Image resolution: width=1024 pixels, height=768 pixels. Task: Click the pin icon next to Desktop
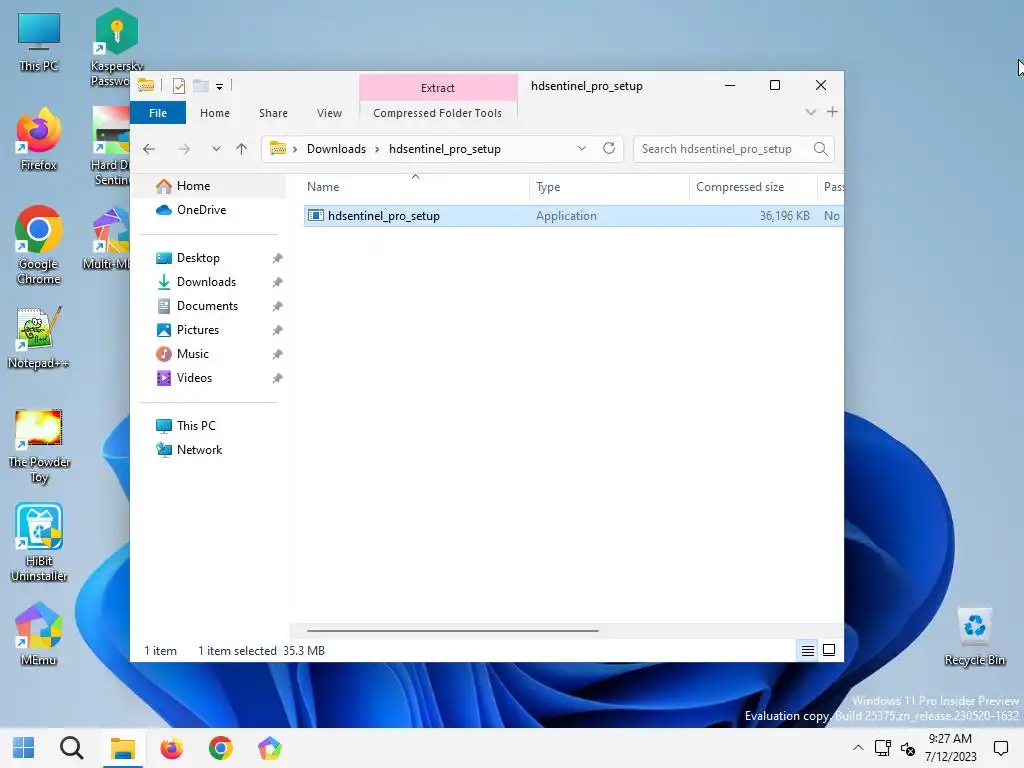(278, 258)
